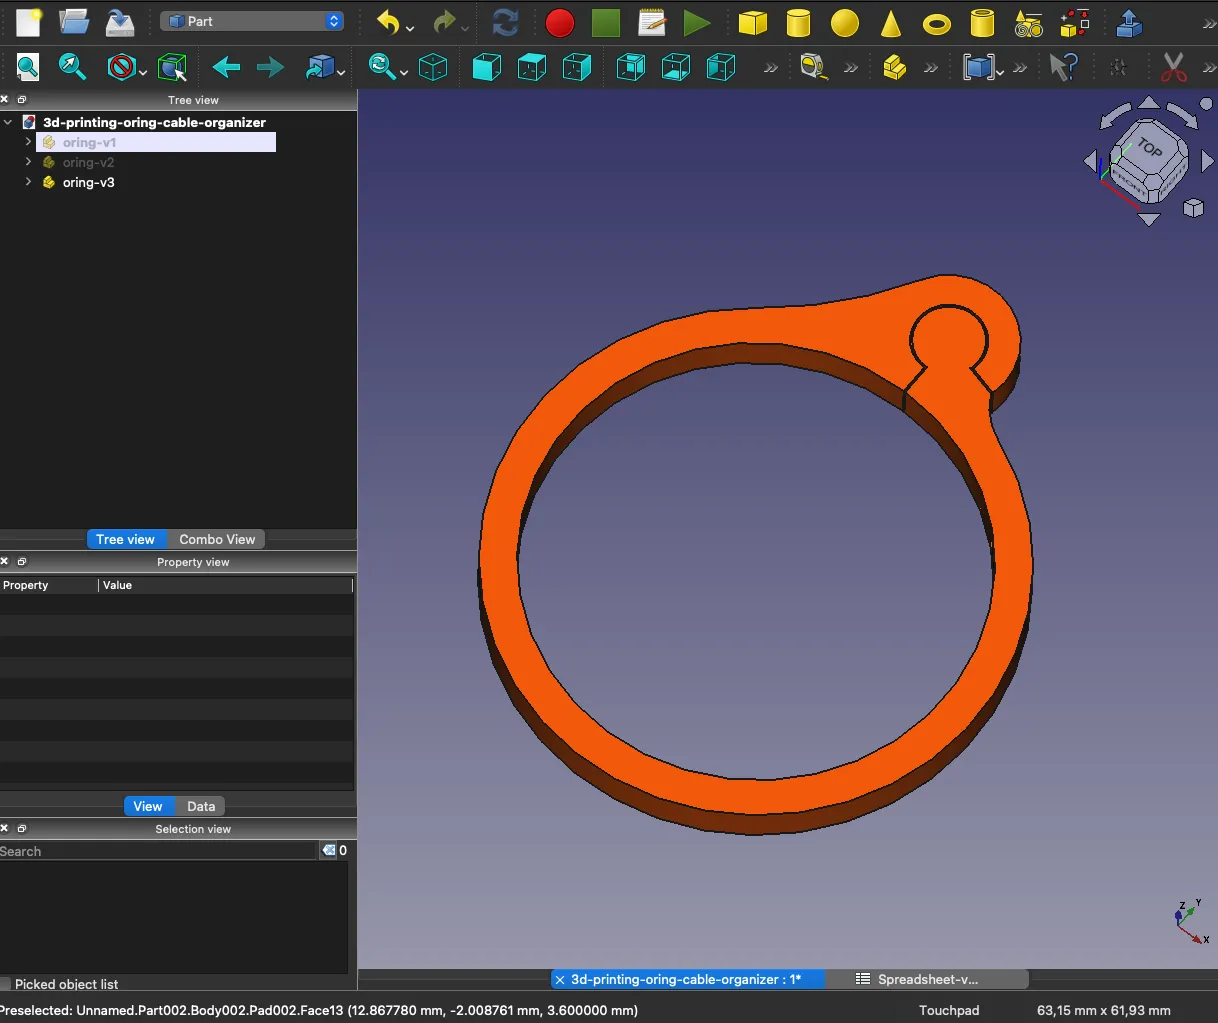1218x1023 pixels.
Task: Click the Selection view search field
Action: (158, 851)
